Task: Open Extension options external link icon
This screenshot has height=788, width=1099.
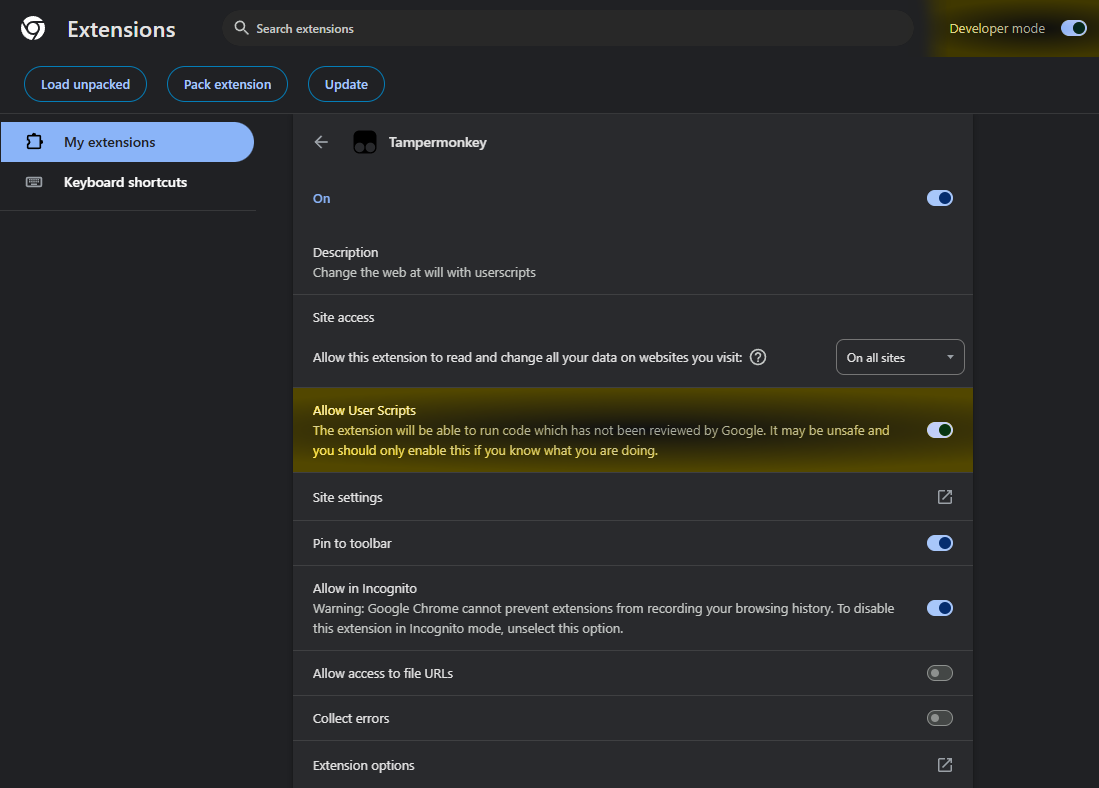Action: [944, 765]
